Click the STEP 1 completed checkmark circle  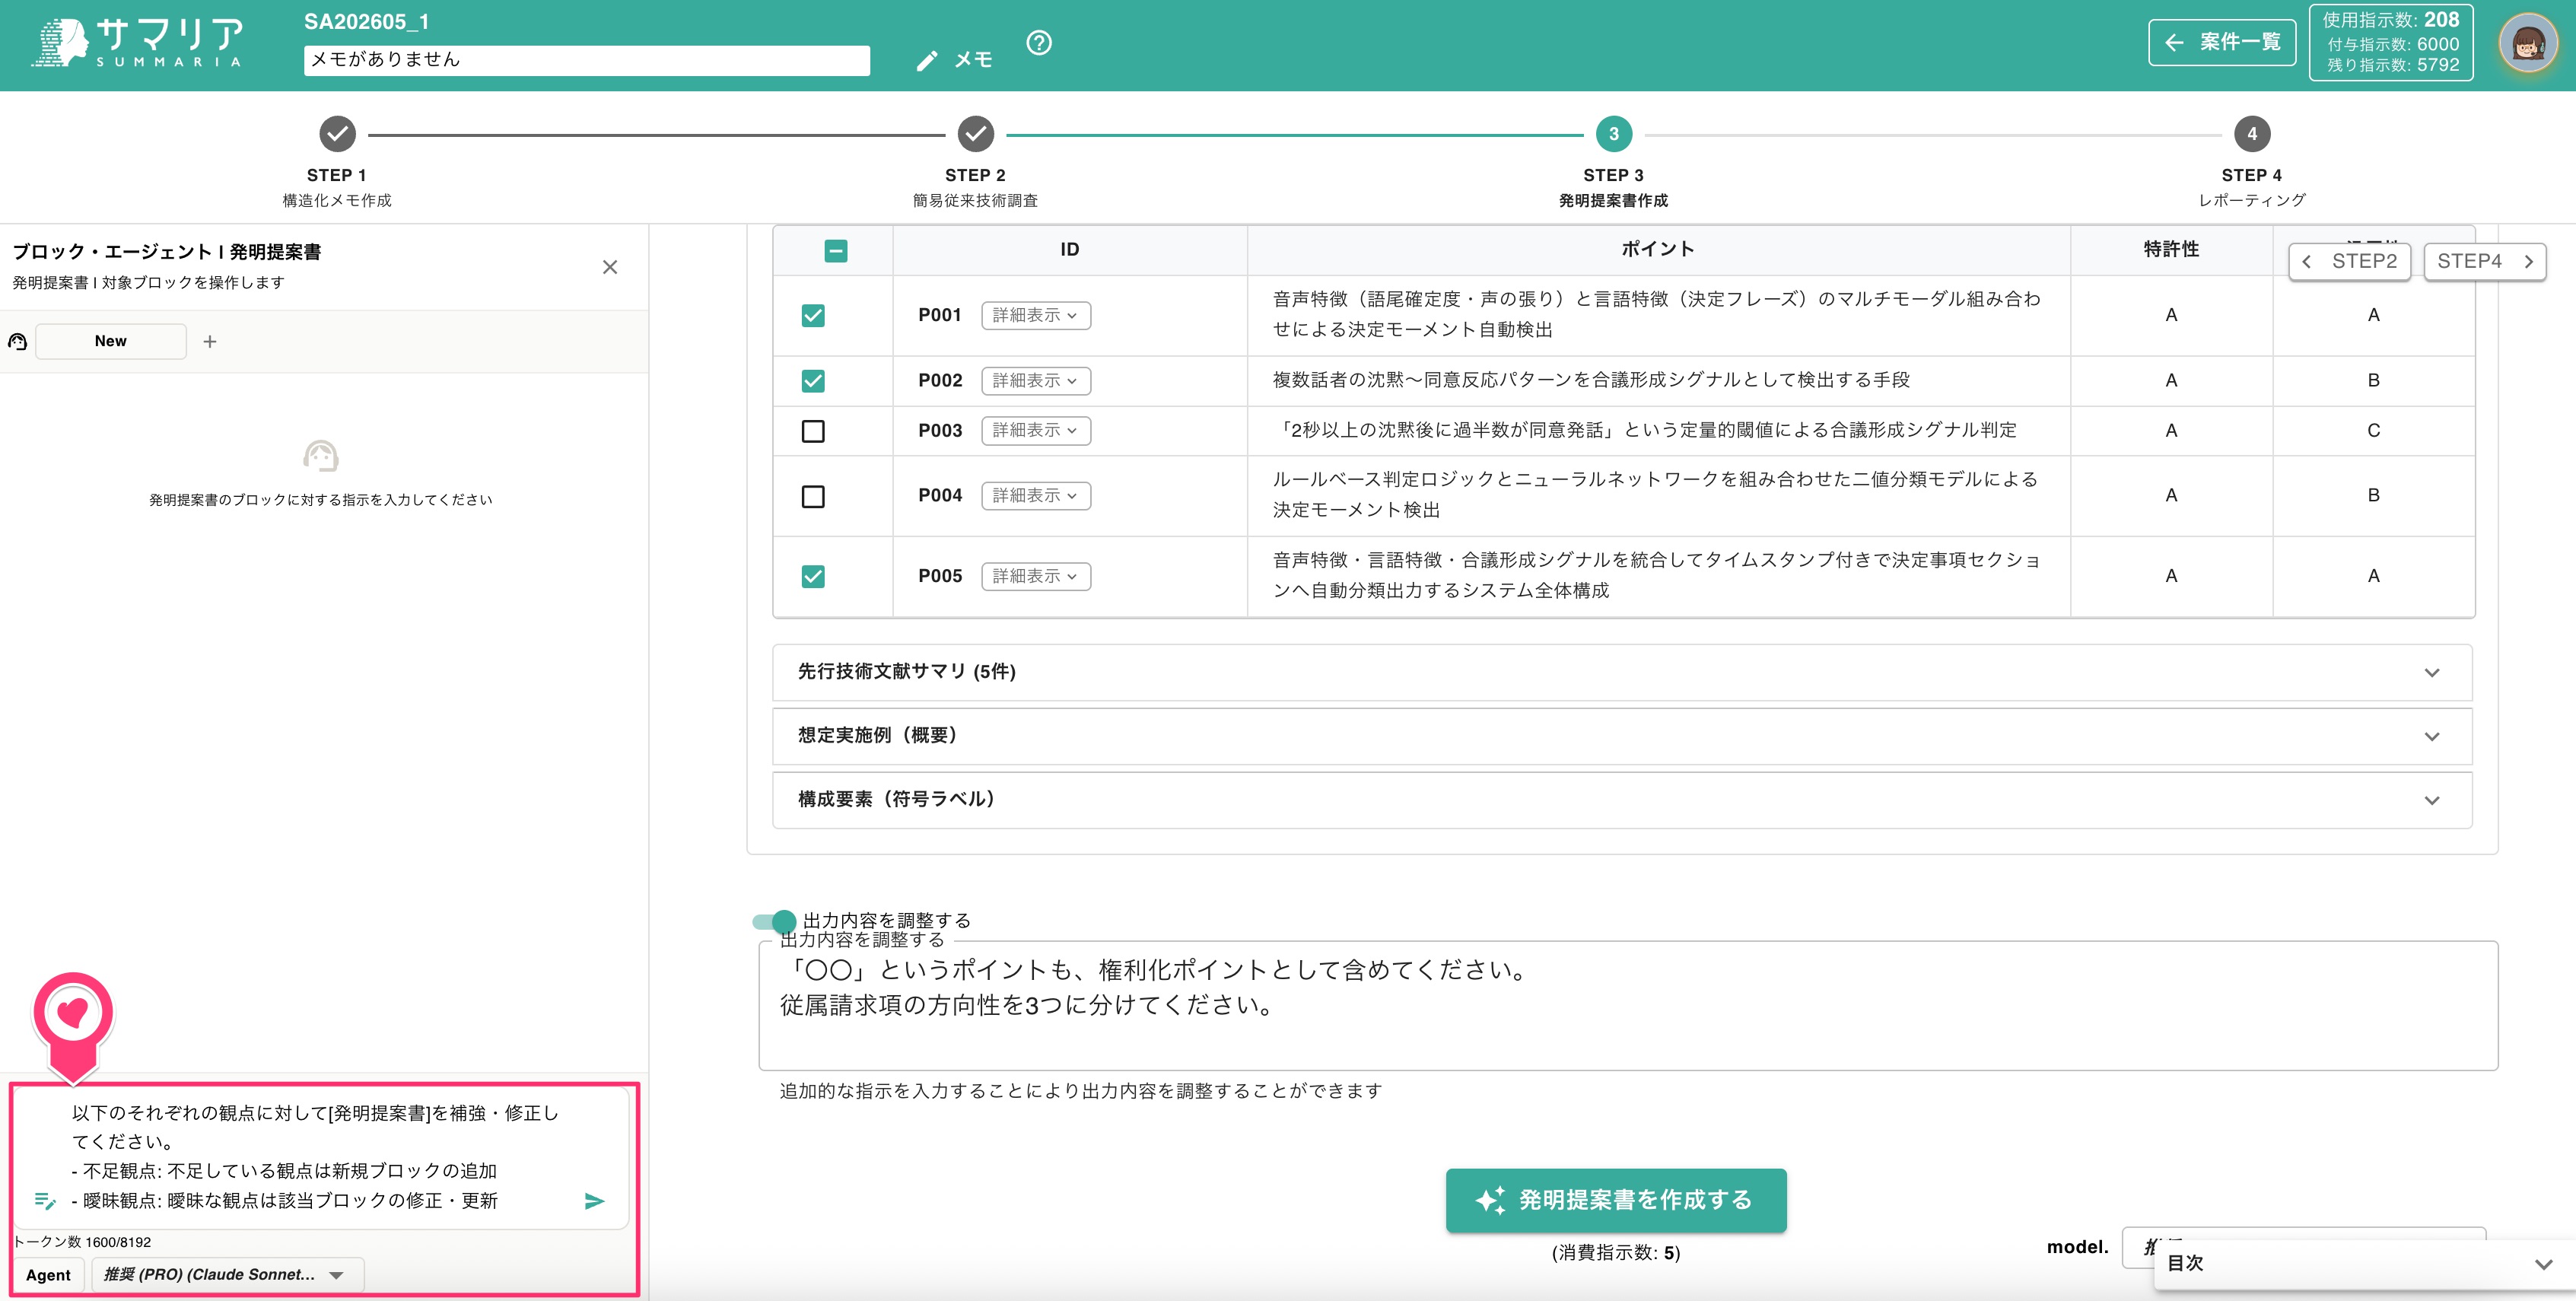pos(337,134)
